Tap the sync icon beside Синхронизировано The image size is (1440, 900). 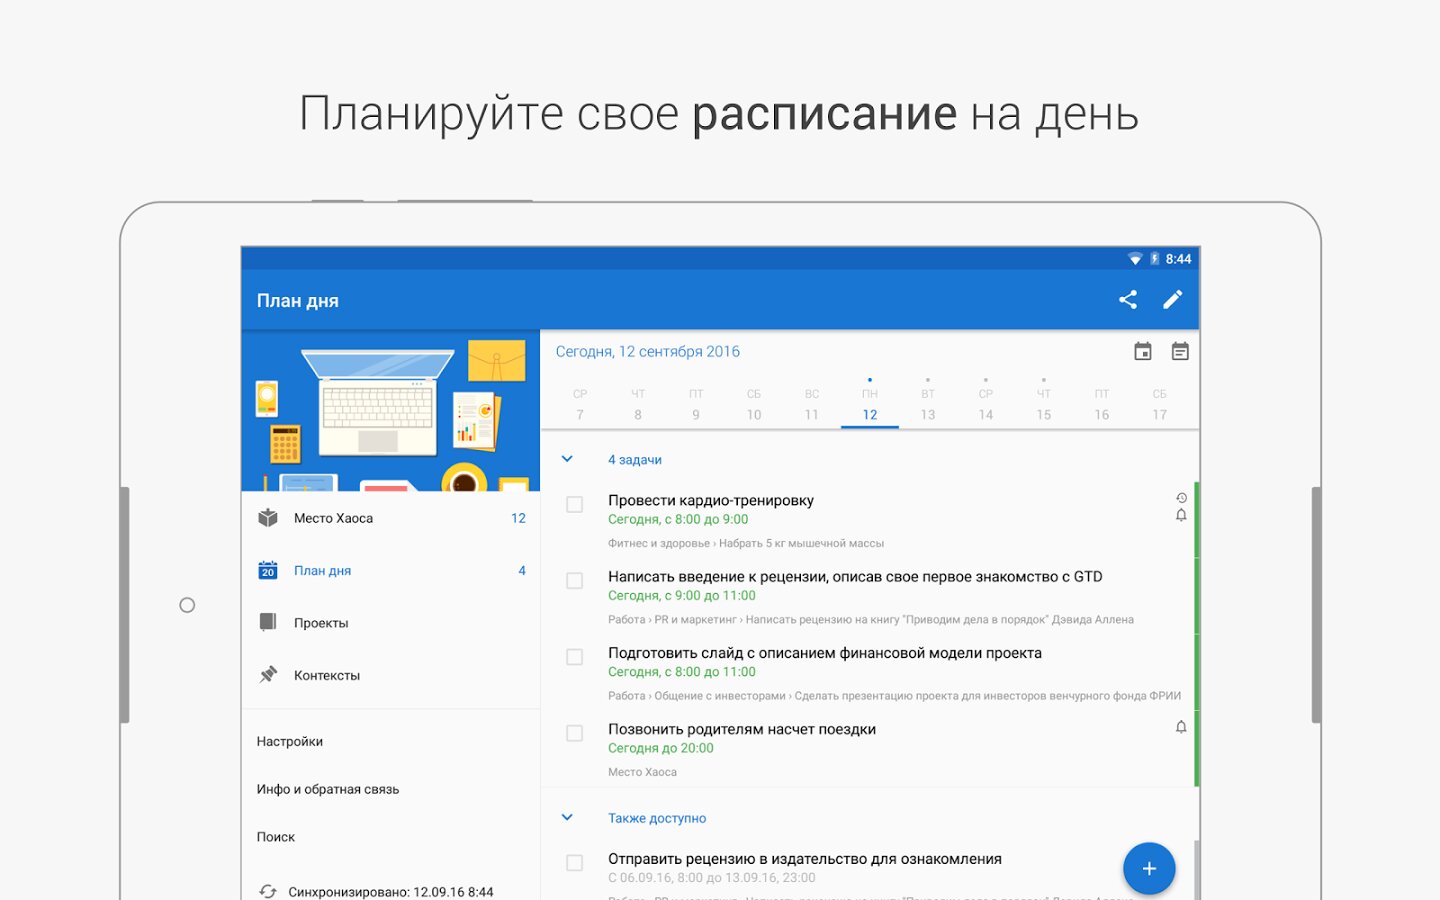268,891
